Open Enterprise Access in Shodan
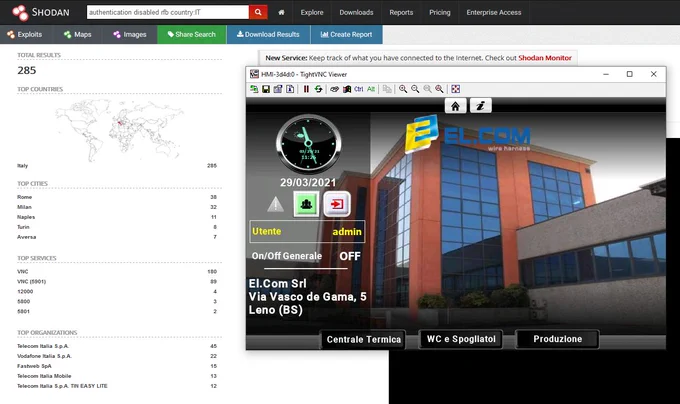Screen dimensions: 680x404 pos(494,13)
